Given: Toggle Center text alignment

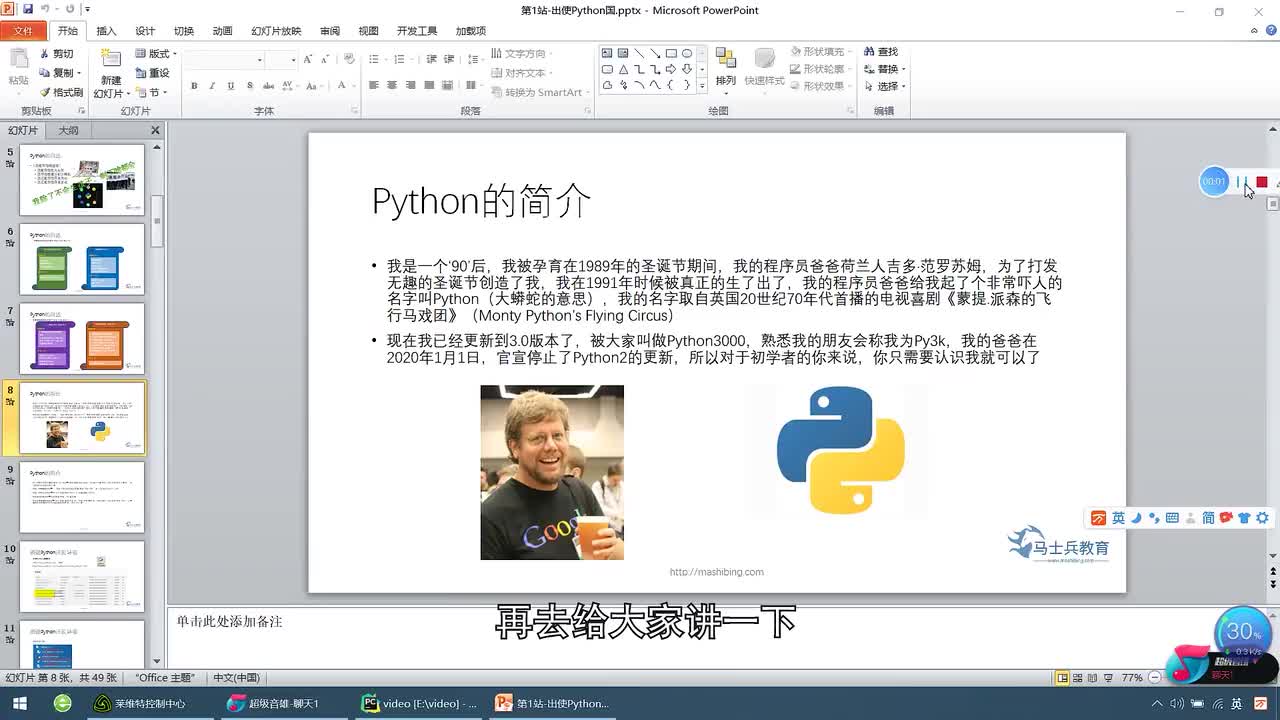Looking at the screenshot, I should click(x=392, y=86).
